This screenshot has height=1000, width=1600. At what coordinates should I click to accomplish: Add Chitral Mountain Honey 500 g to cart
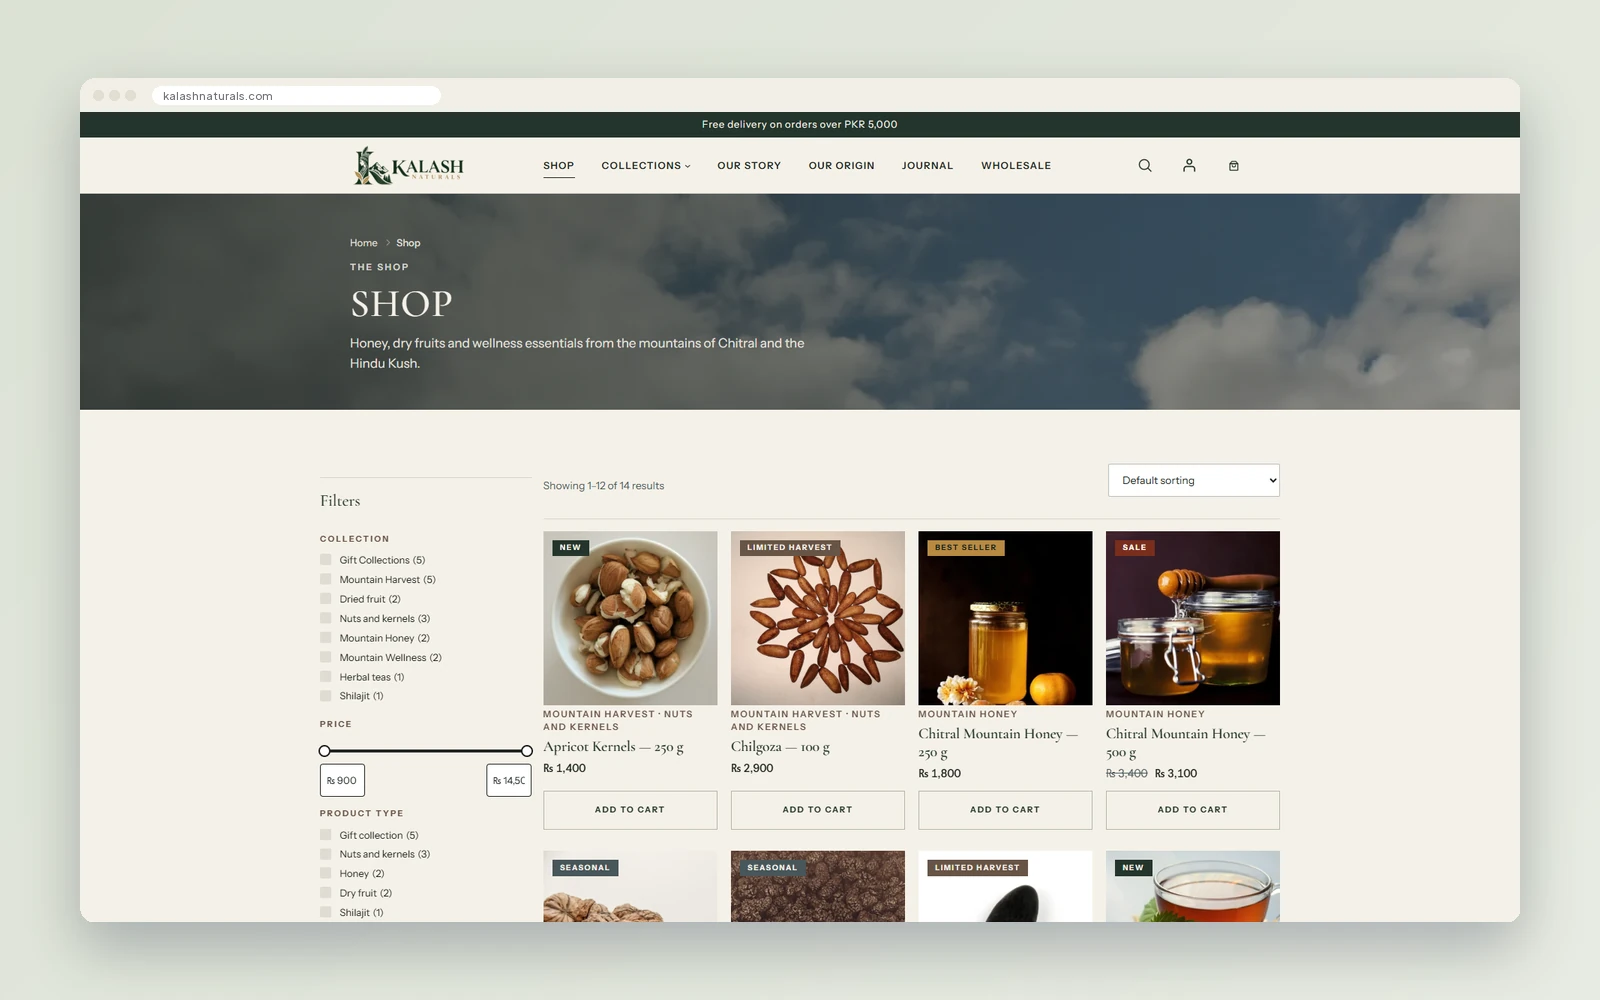pos(1193,810)
